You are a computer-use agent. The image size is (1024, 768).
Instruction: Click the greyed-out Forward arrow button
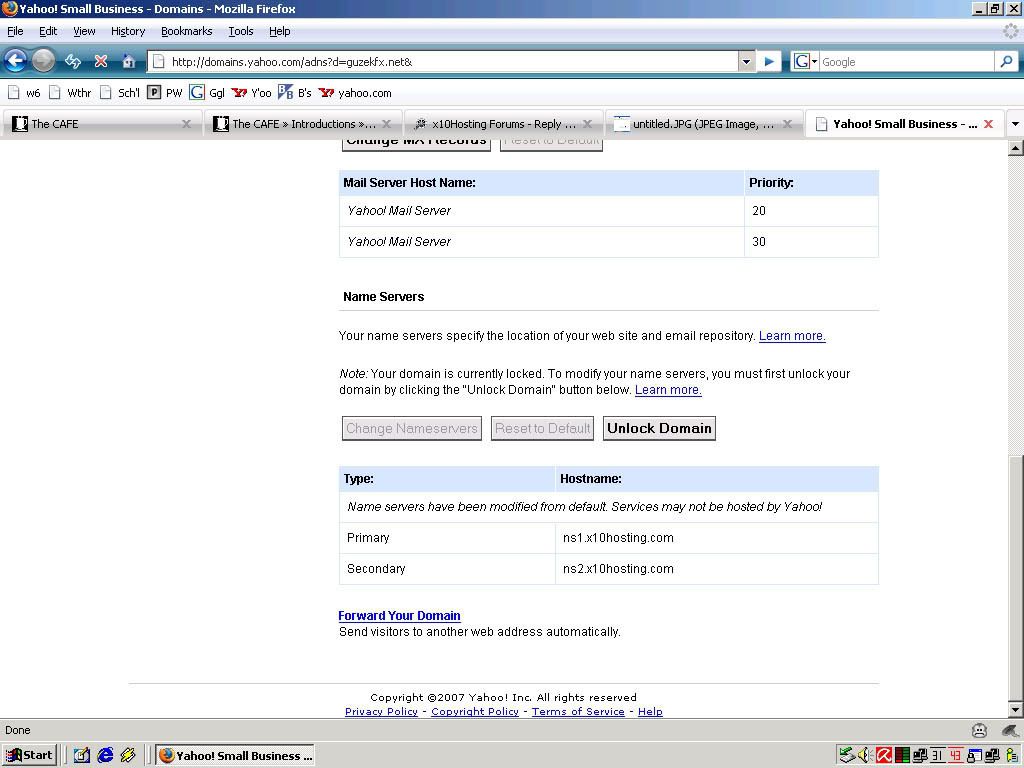[44, 61]
